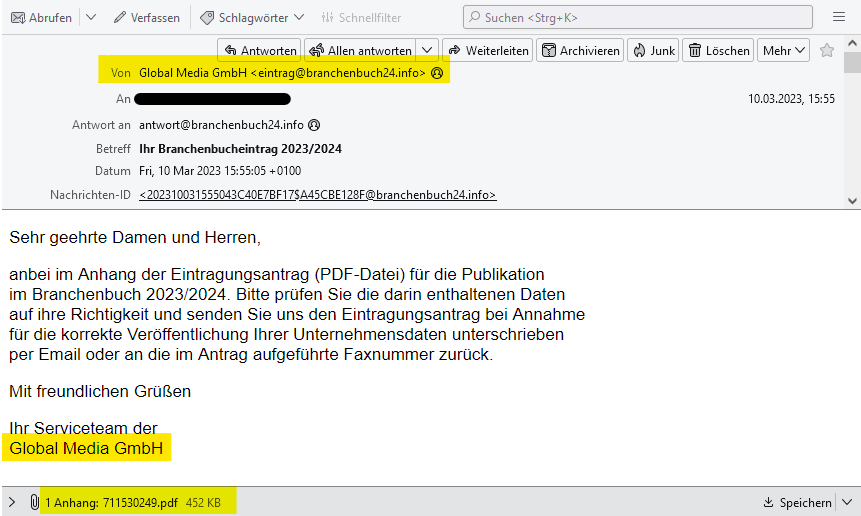
Task: Click Allen antworten reply-all button
Action: (360, 51)
